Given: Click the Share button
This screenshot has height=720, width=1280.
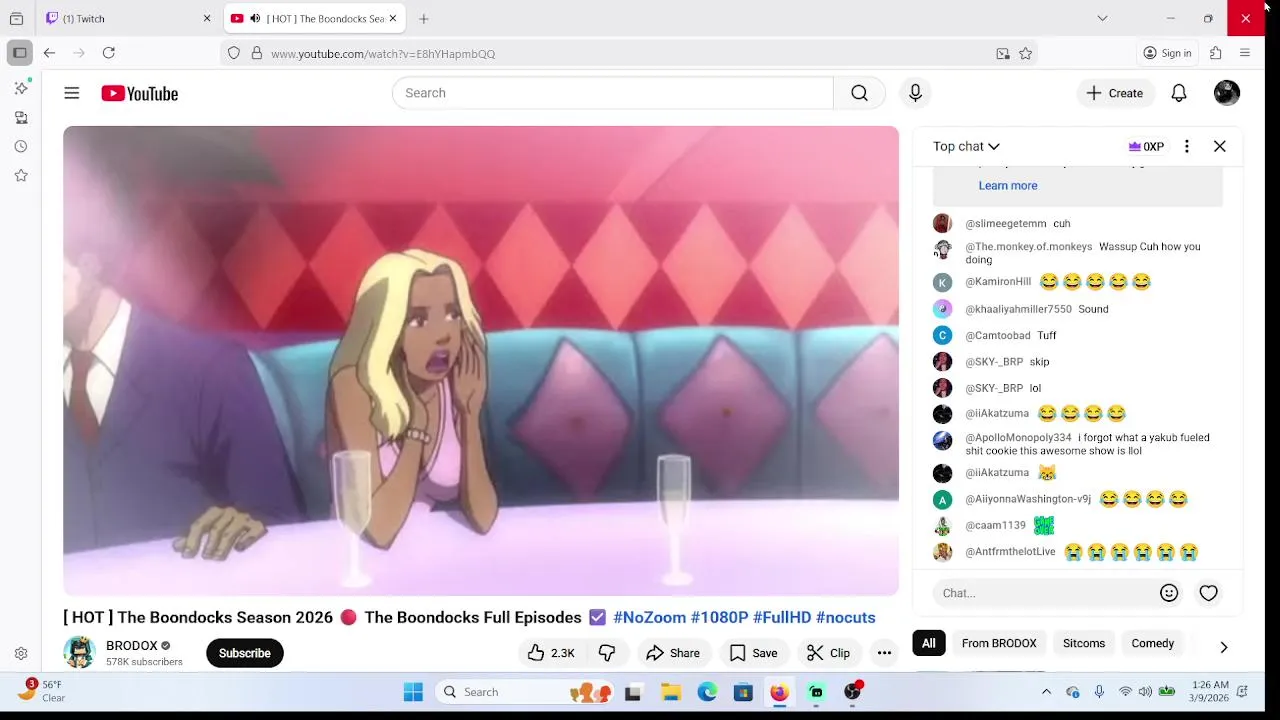Looking at the screenshot, I should 673,653.
